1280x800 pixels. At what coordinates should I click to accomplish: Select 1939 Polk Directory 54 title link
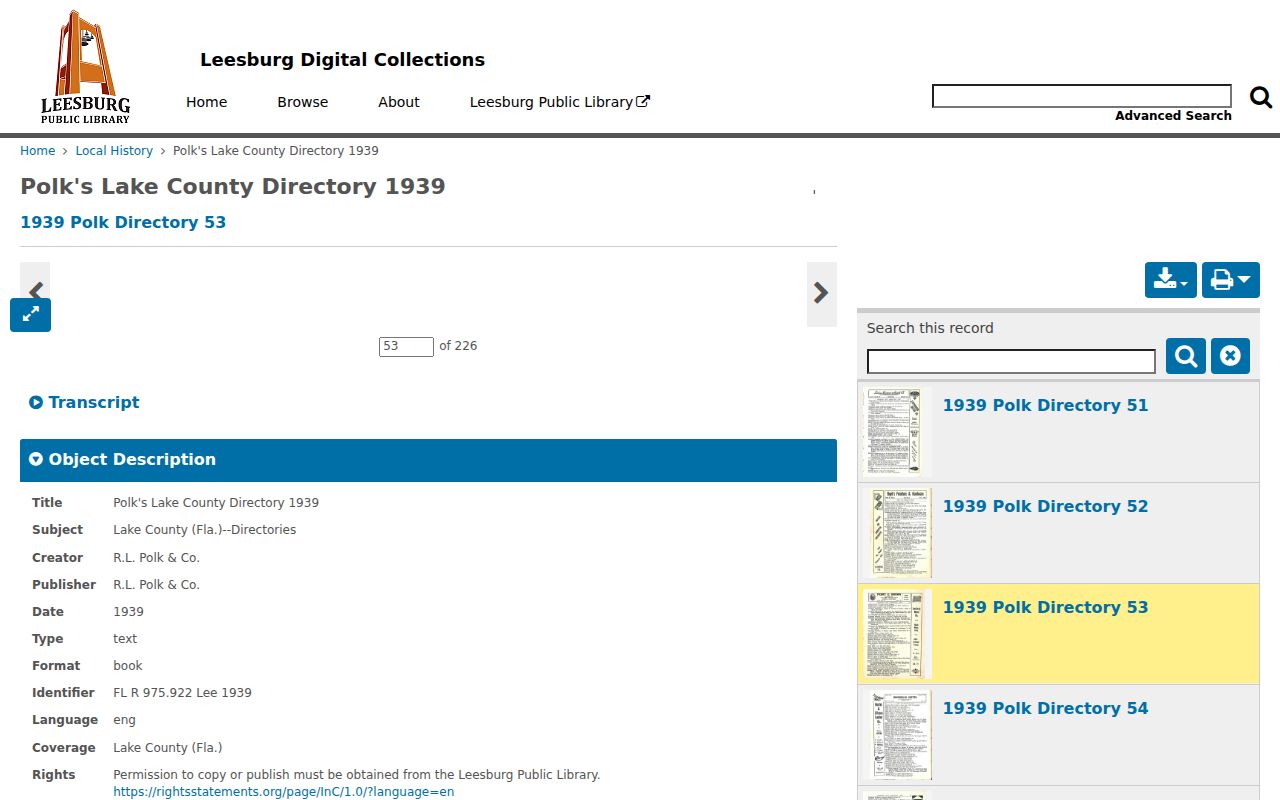point(1045,708)
